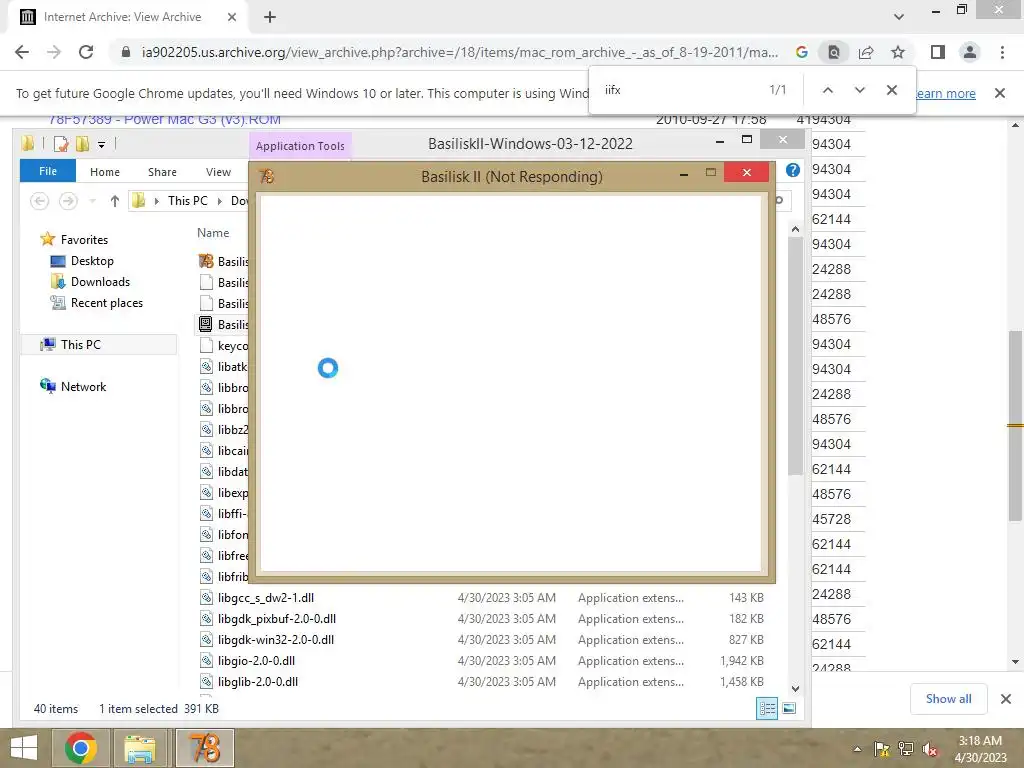Go back in Chrome
This screenshot has height=768, width=1024.
tap(22, 52)
